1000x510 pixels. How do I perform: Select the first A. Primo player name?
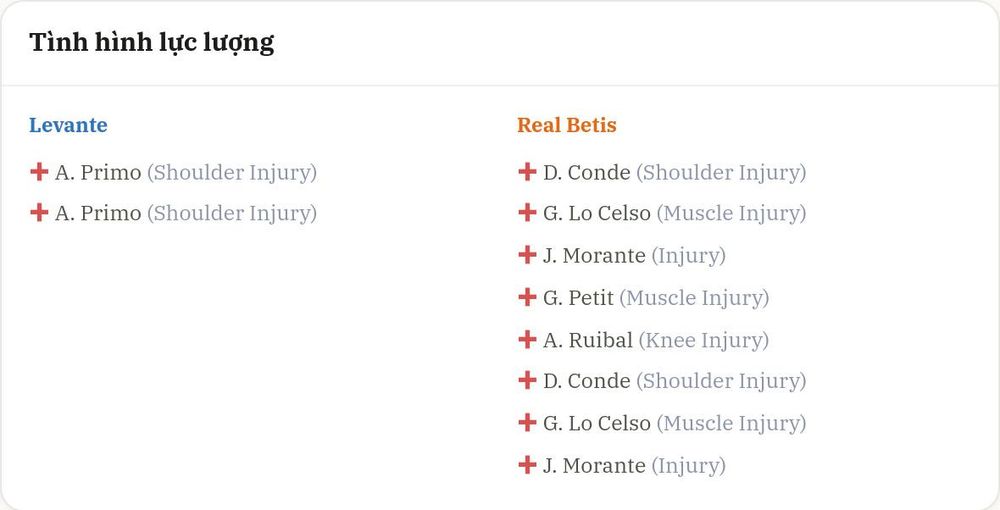[x=98, y=172]
